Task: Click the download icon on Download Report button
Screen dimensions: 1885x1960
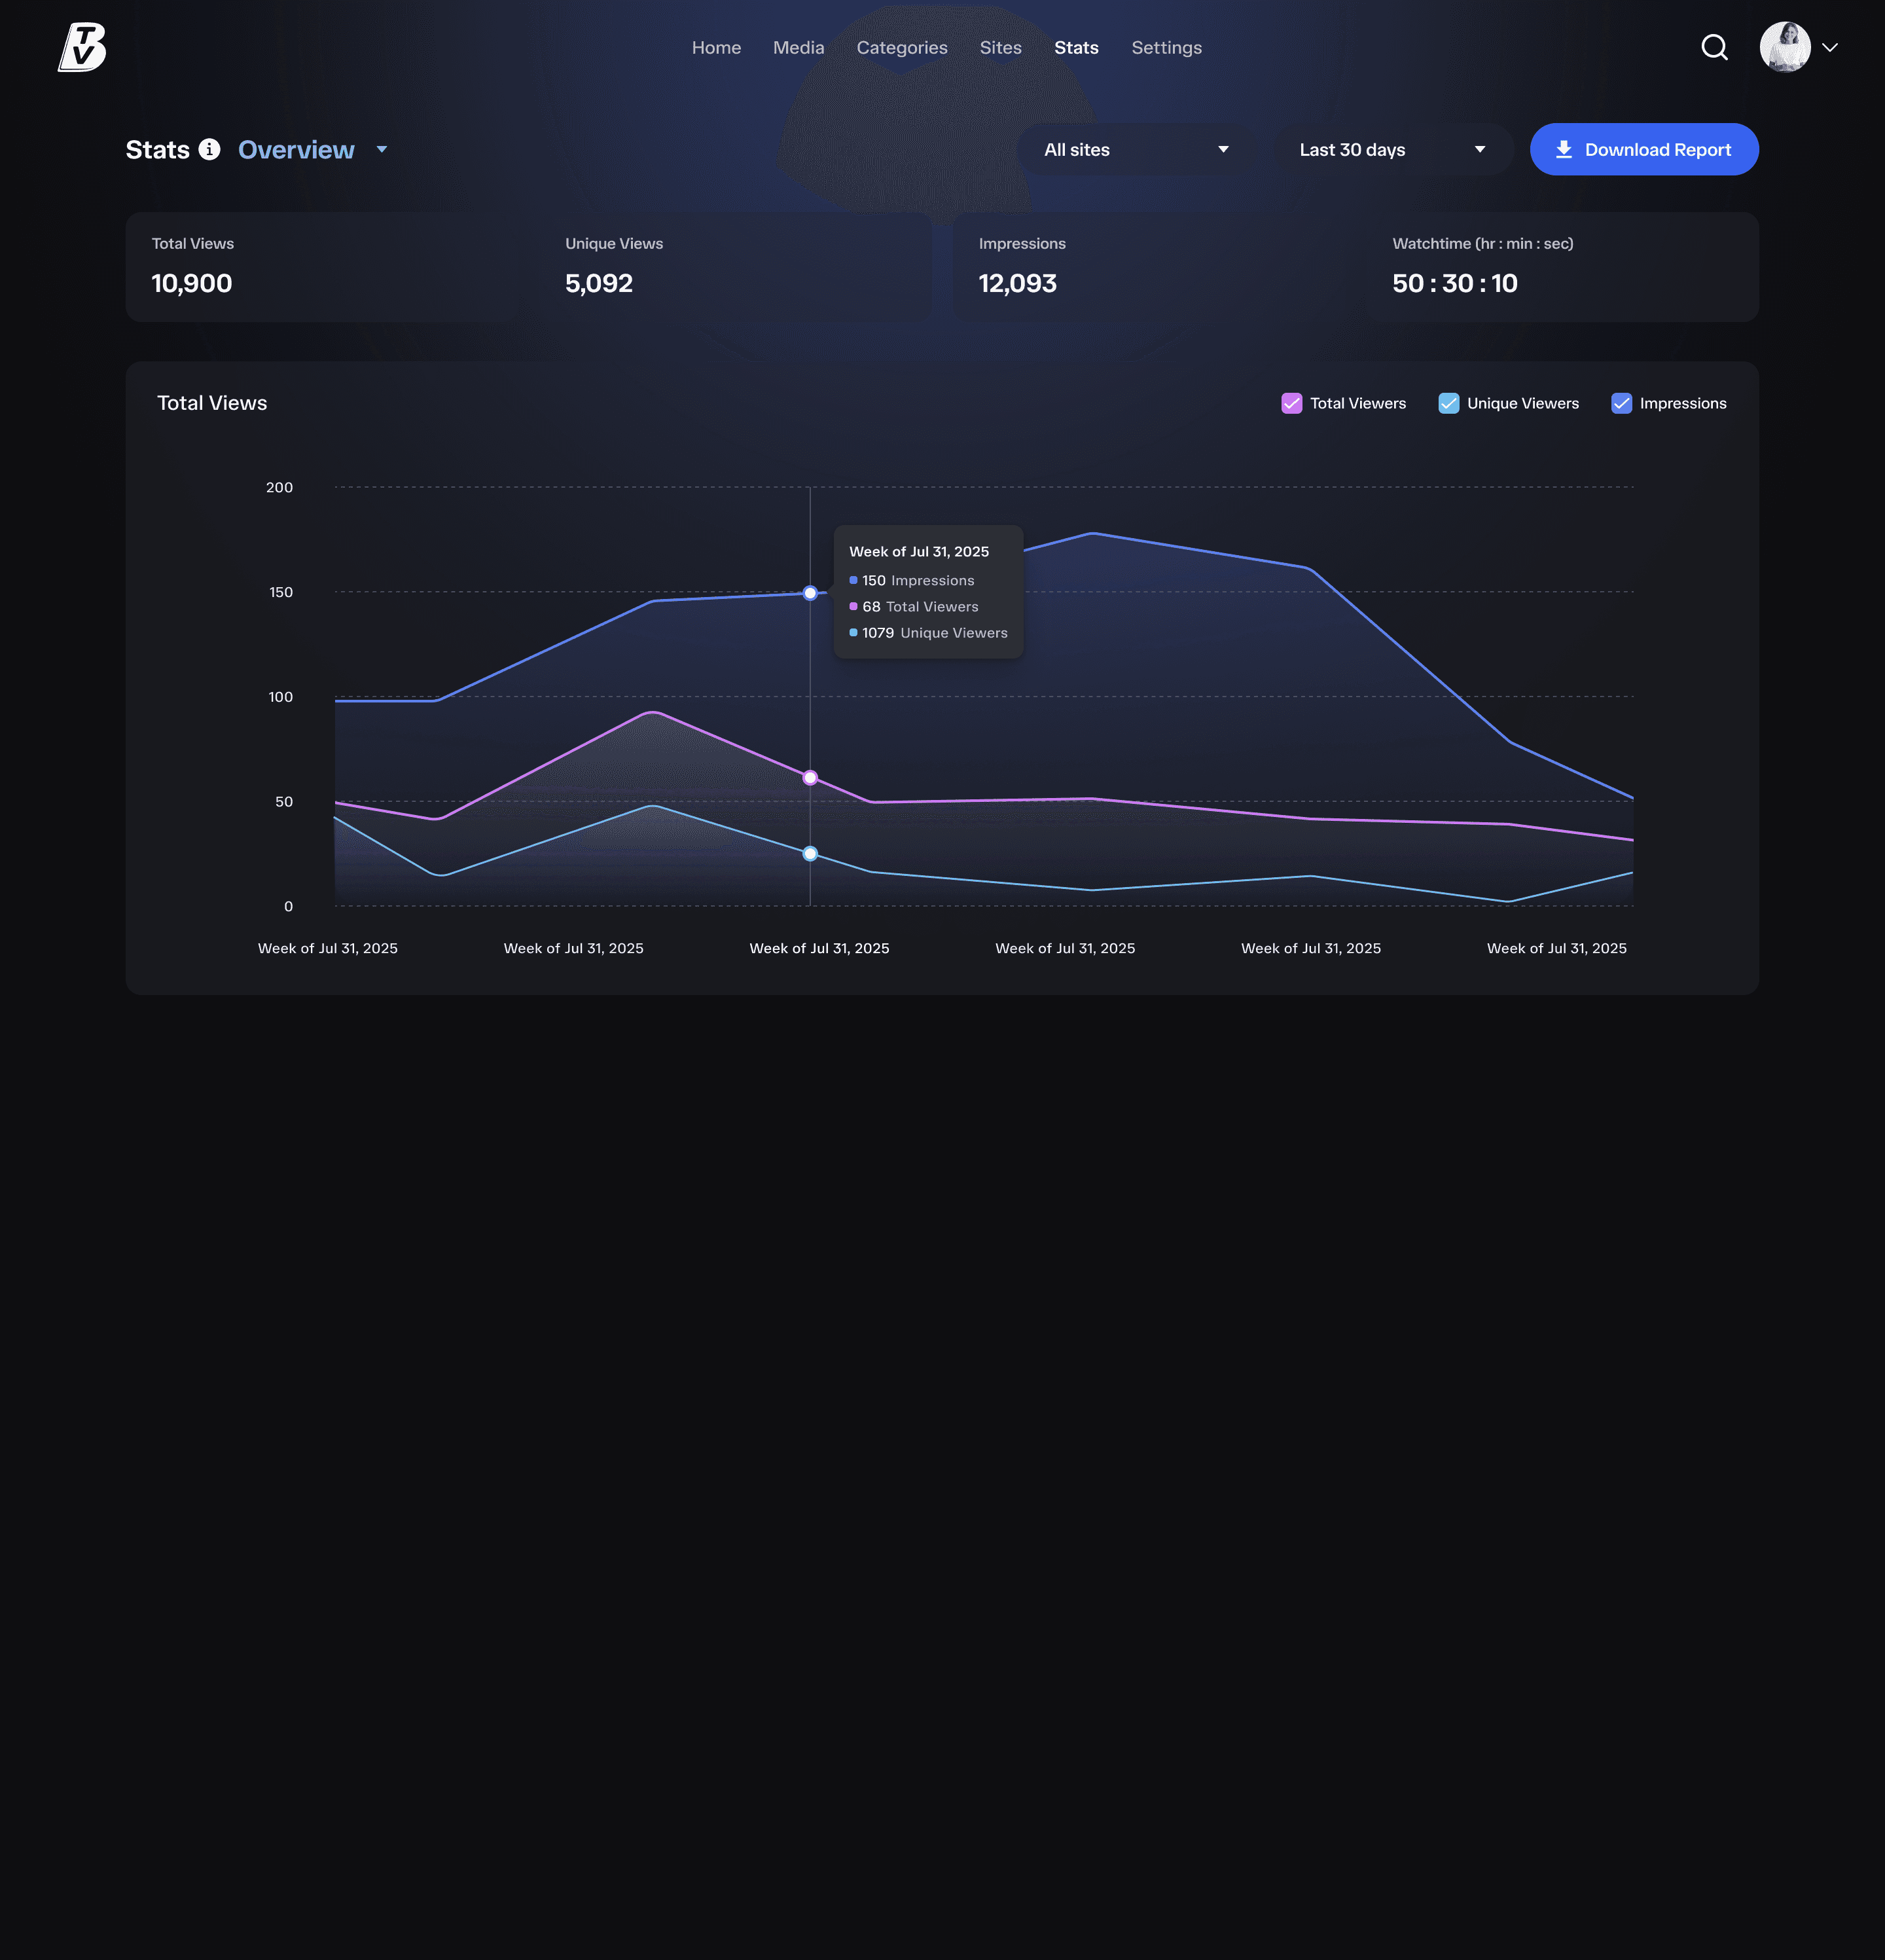Action: (1564, 149)
